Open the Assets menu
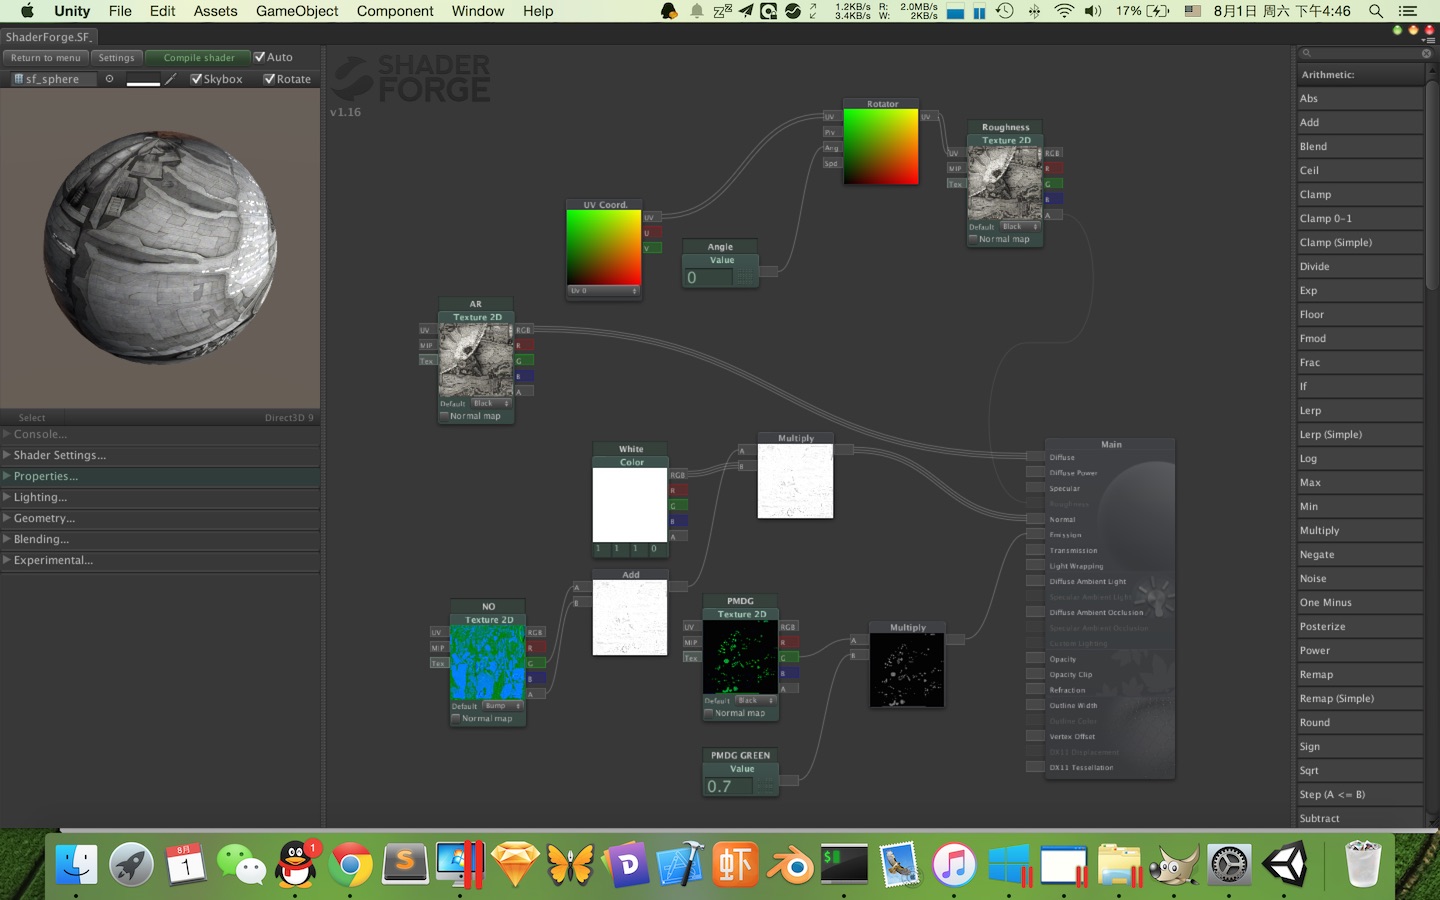Image resolution: width=1440 pixels, height=900 pixels. pos(215,11)
